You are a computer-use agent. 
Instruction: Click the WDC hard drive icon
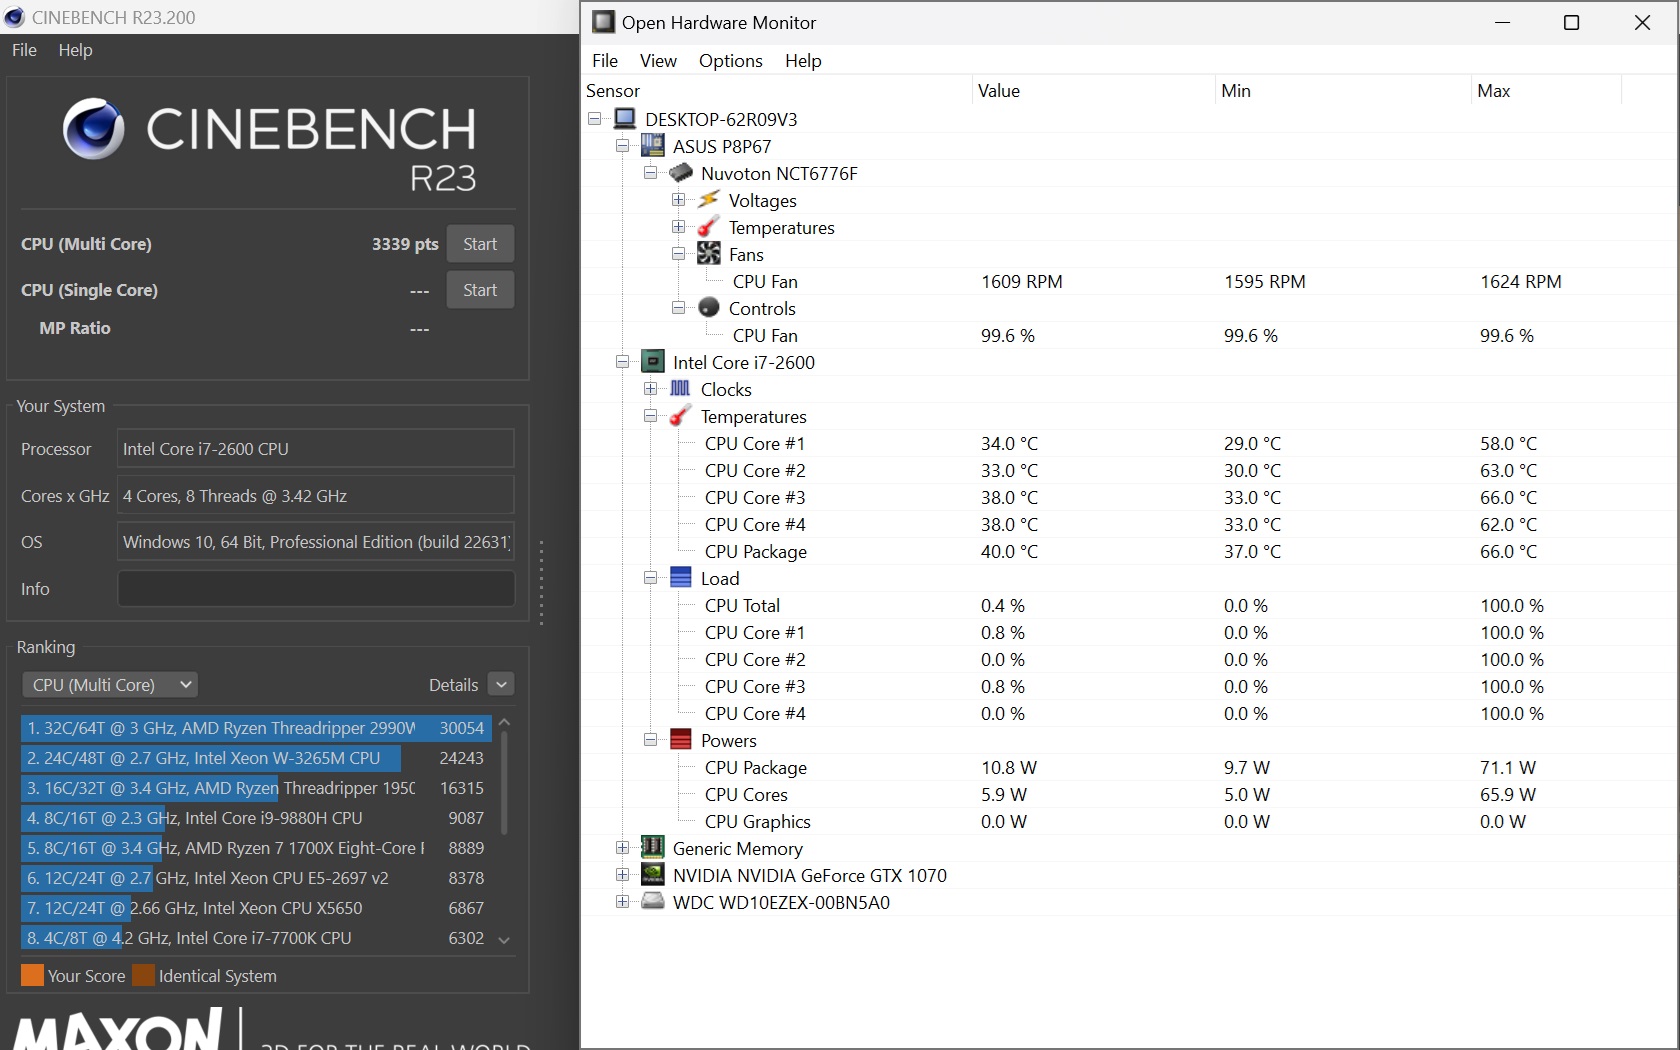click(653, 902)
